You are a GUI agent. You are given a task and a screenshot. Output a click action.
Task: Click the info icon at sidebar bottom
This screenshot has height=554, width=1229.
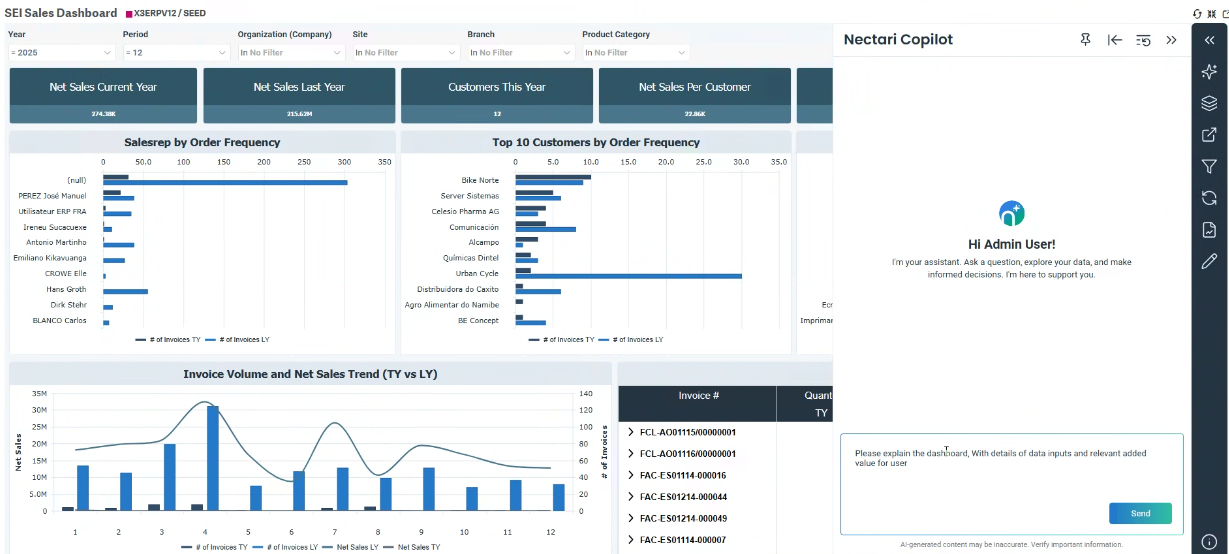1209,542
